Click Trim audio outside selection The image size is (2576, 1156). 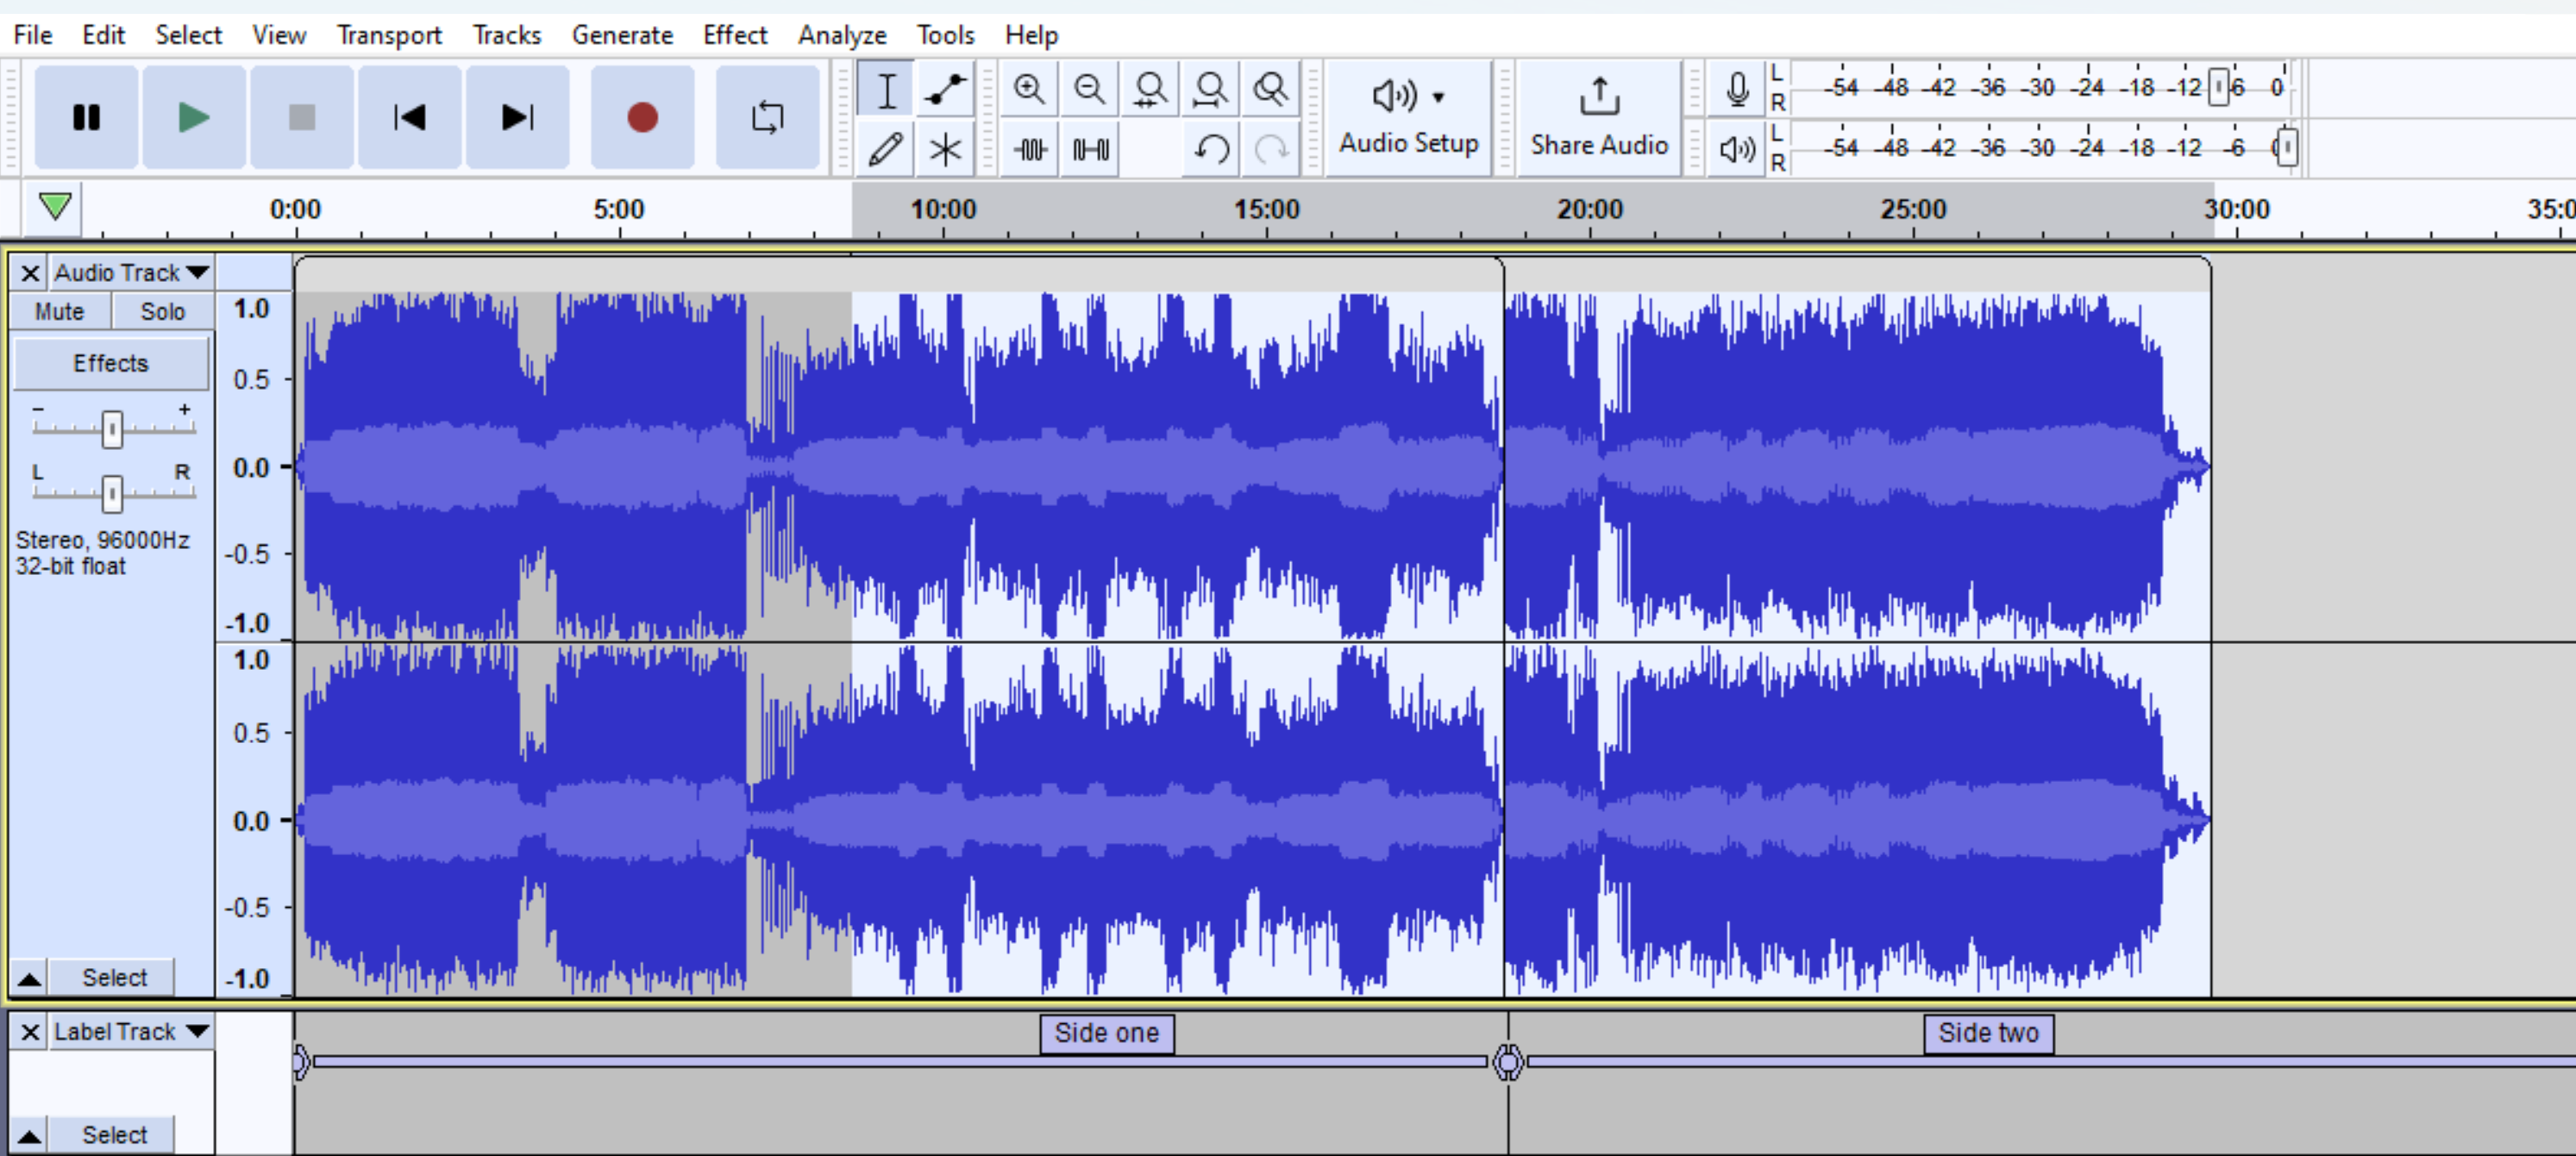click(1029, 150)
